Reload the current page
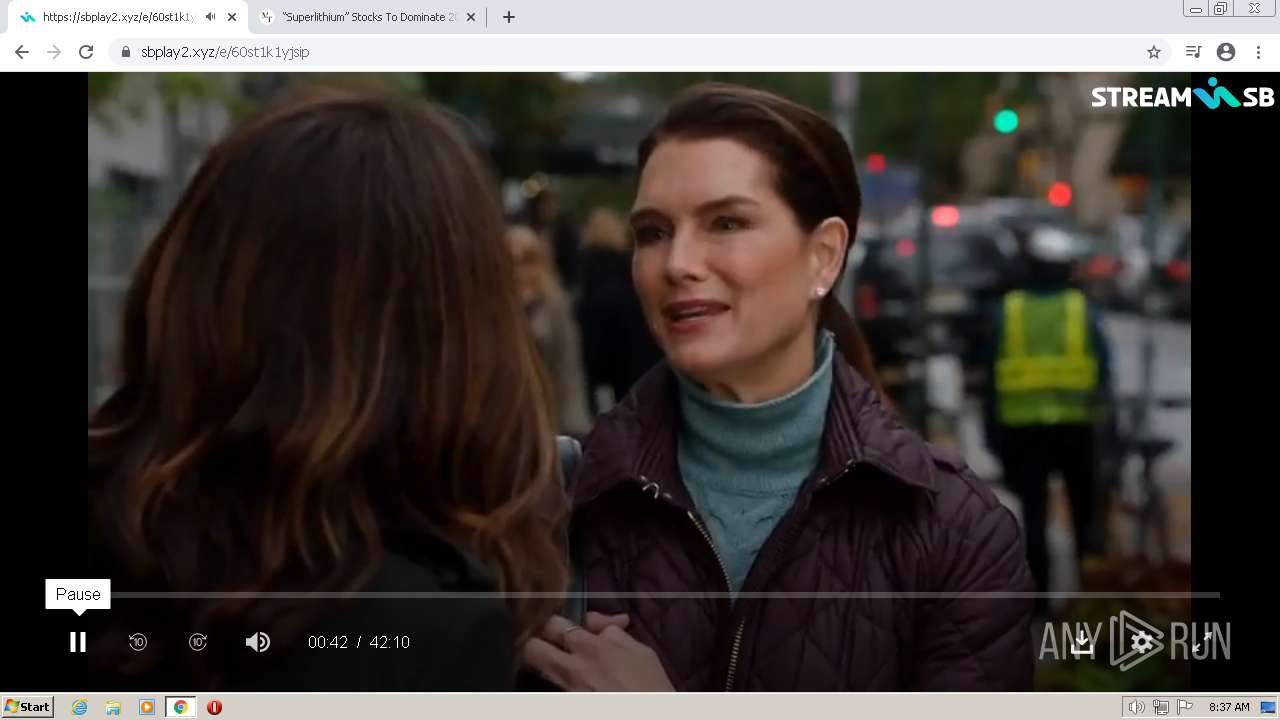1280x720 pixels. tap(86, 52)
